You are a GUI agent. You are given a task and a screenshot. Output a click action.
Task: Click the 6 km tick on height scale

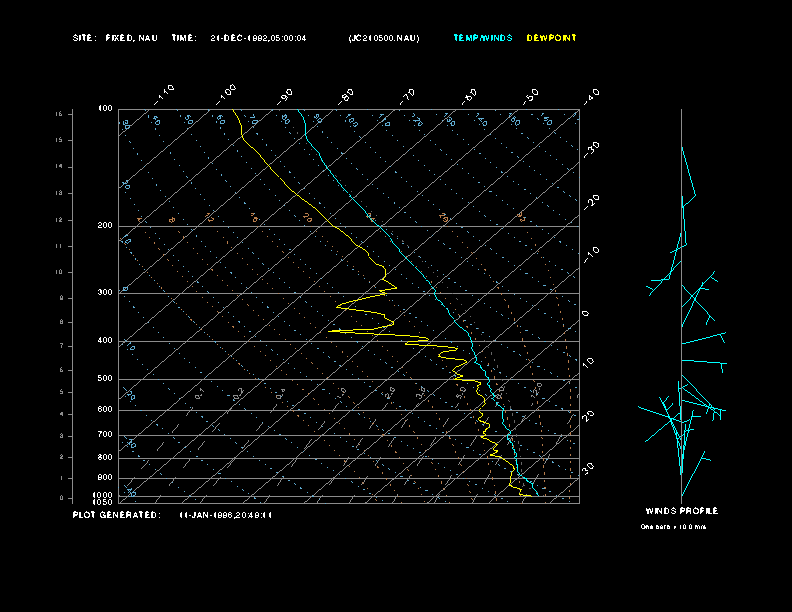(x=61, y=370)
